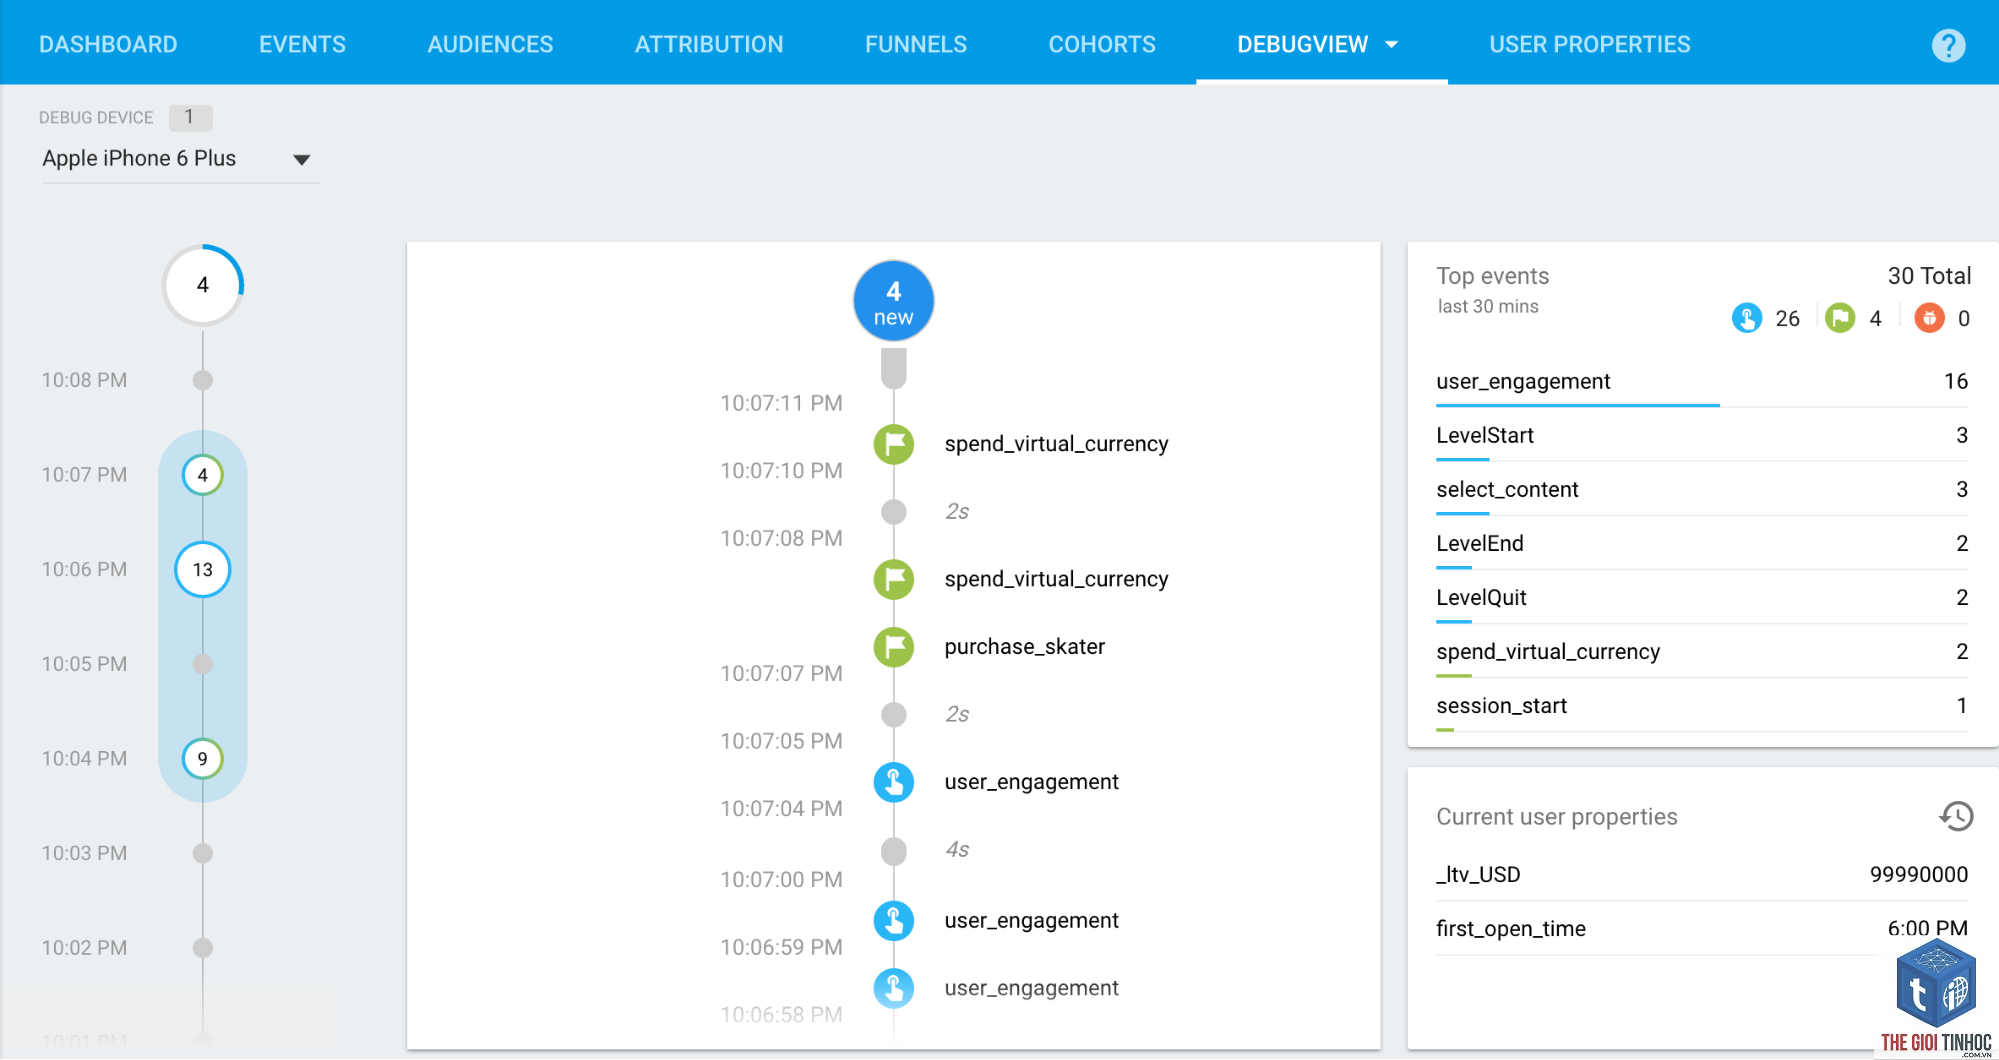Click the '30 Total' events count
Viewport: 1999px width, 1060px height.
(1929, 276)
